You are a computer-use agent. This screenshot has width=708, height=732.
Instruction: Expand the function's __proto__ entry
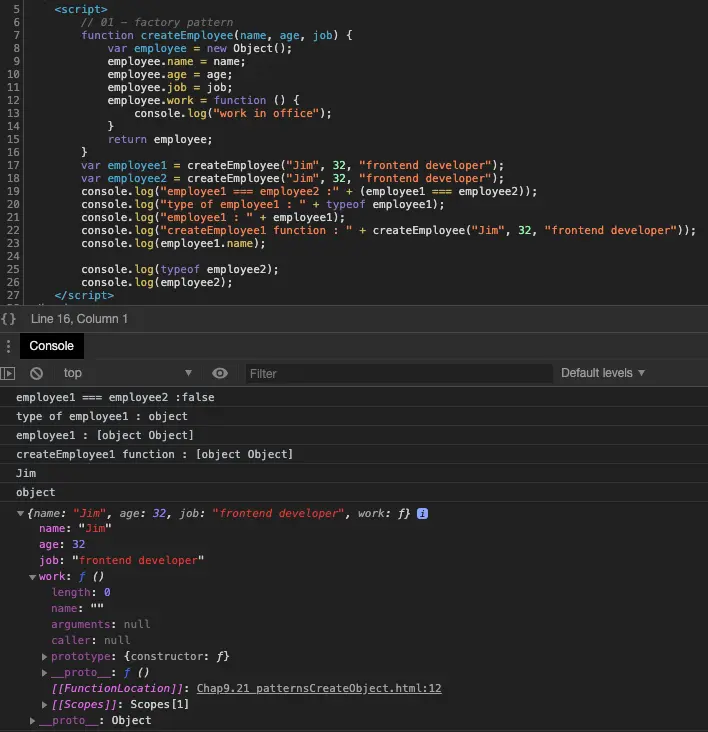[x=44, y=673]
